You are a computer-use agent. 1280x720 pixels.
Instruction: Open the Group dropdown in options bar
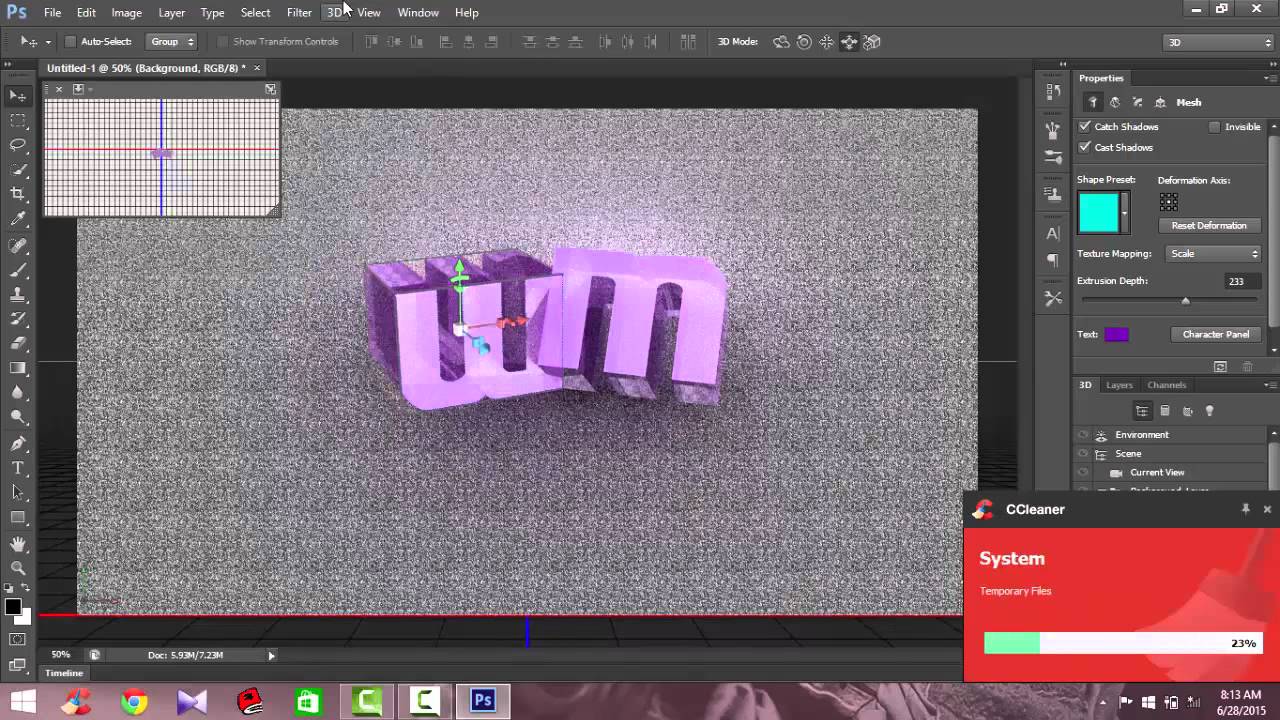tap(172, 42)
